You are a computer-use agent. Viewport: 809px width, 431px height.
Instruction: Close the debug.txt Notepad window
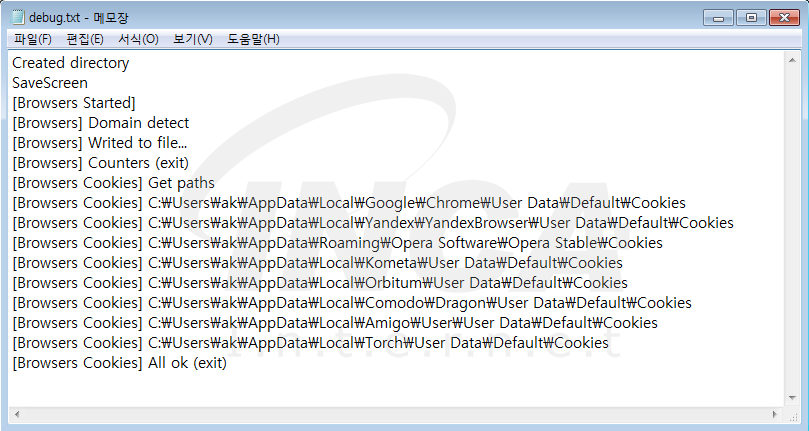click(x=784, y=18)
